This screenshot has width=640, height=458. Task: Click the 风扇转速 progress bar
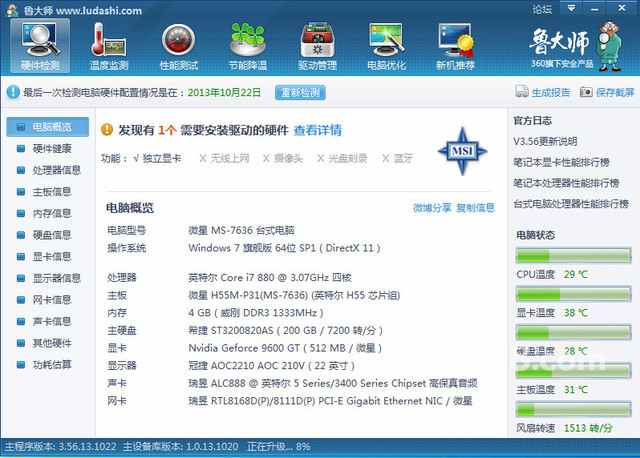(x=573, y=409)
